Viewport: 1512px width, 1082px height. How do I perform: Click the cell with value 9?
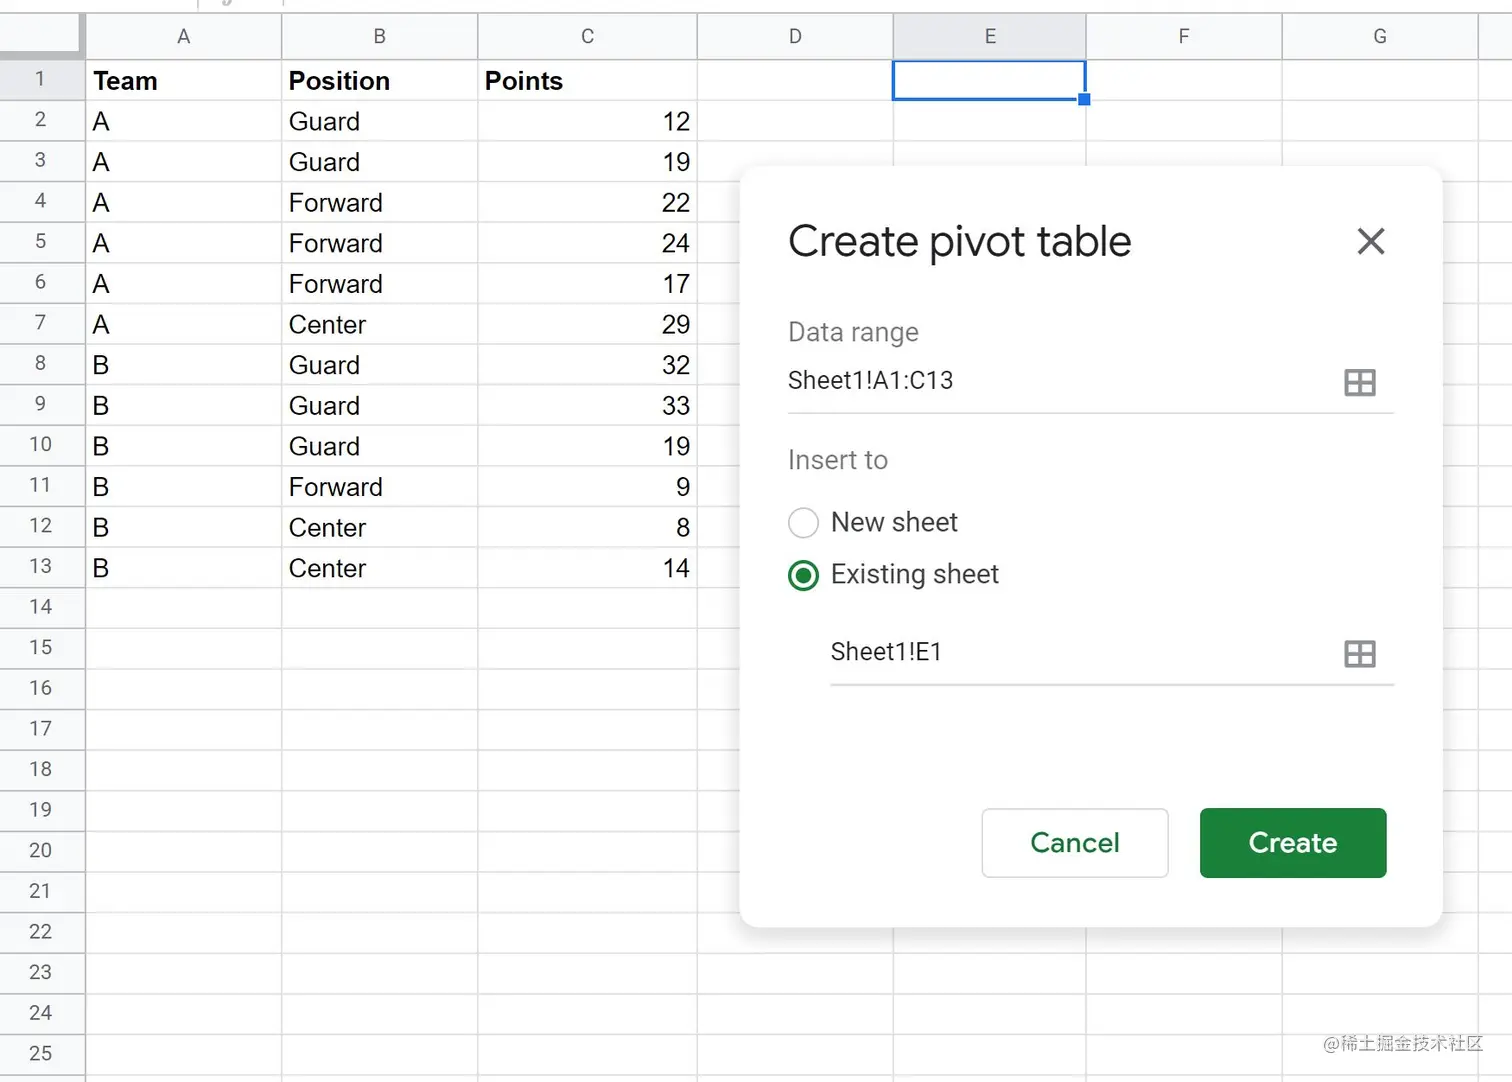(587, 487)
